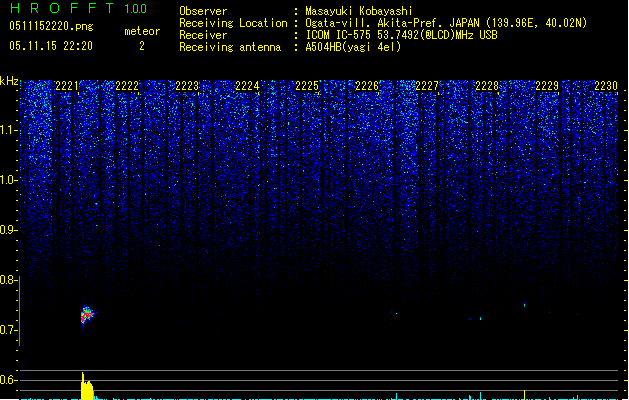
Task: Click the 2225 time marker
Action: (307, 86)
